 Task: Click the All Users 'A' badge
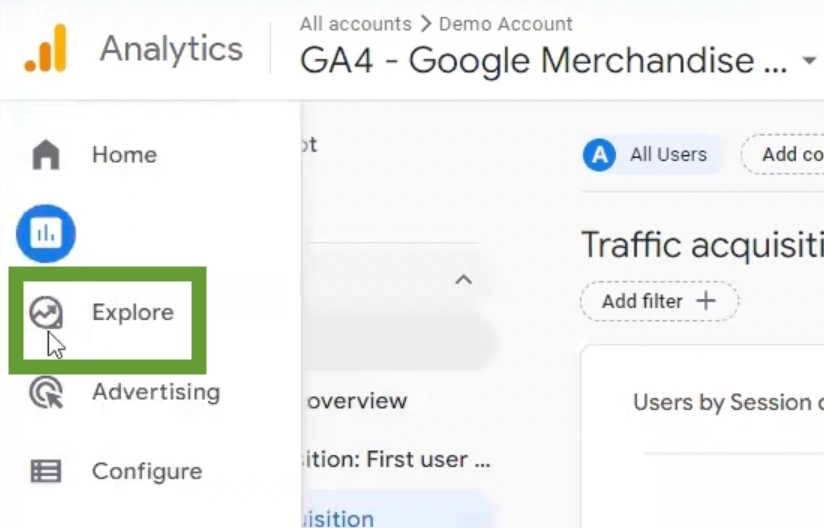tap(599, 154)
